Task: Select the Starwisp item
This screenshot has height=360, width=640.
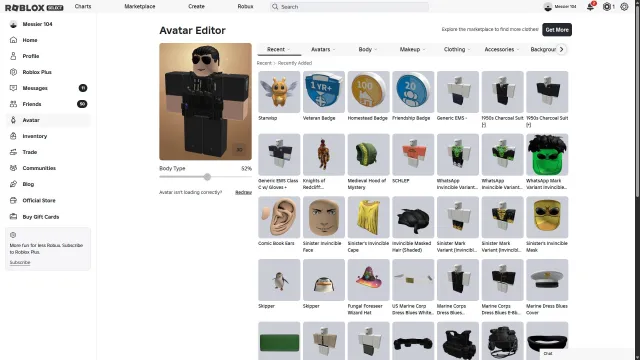Action: click(x=279, y=92)
